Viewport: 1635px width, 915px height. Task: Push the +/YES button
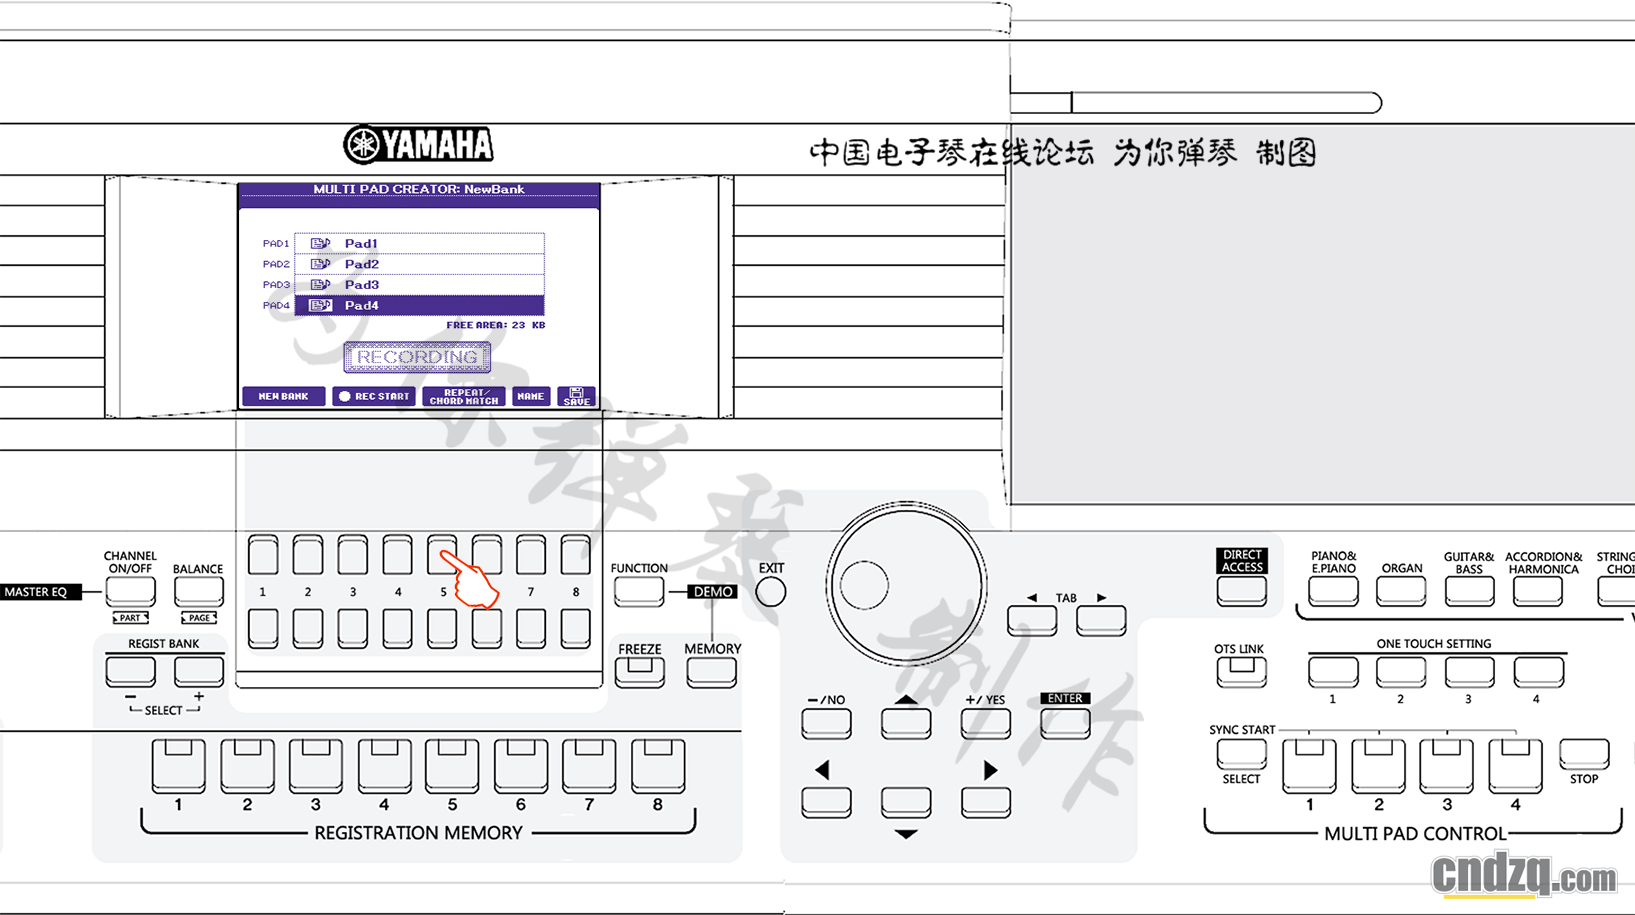click(x=985, y=724)
